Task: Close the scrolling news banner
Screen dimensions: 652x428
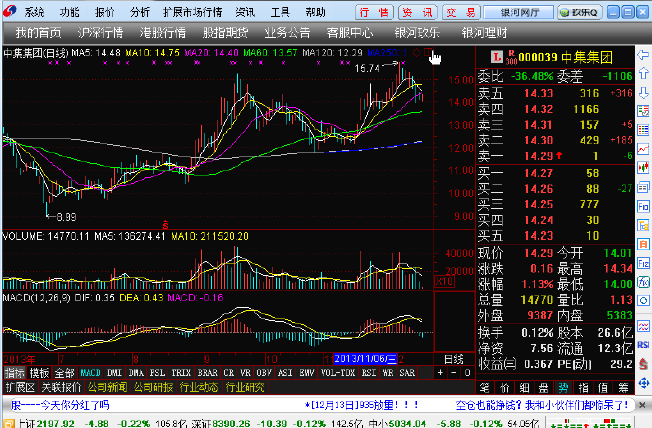Action: [x=642, y=405]
